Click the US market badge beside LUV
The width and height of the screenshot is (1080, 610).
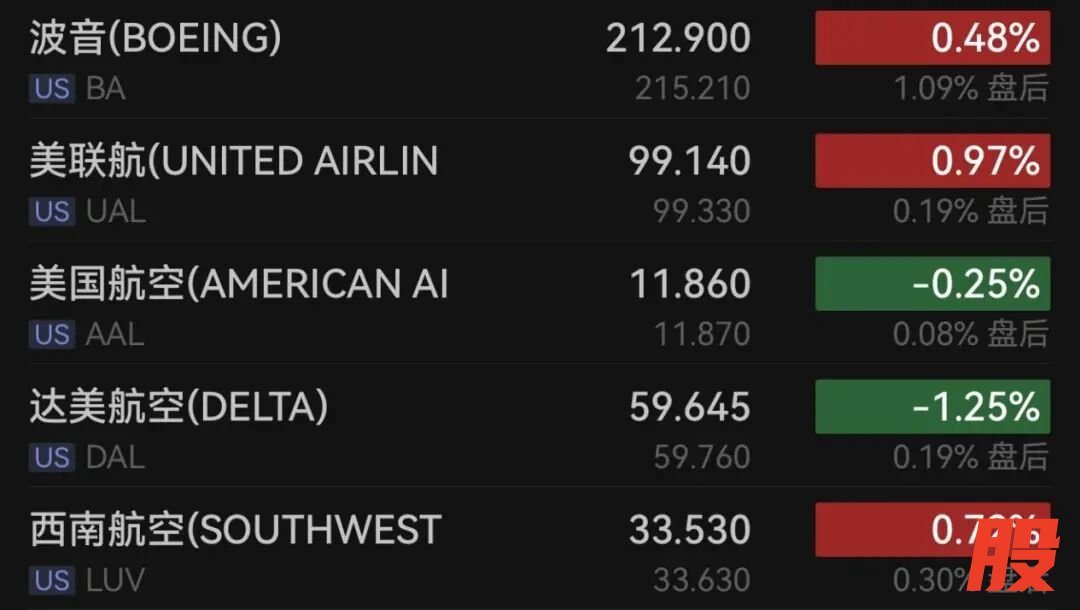[x=52, y=580]
